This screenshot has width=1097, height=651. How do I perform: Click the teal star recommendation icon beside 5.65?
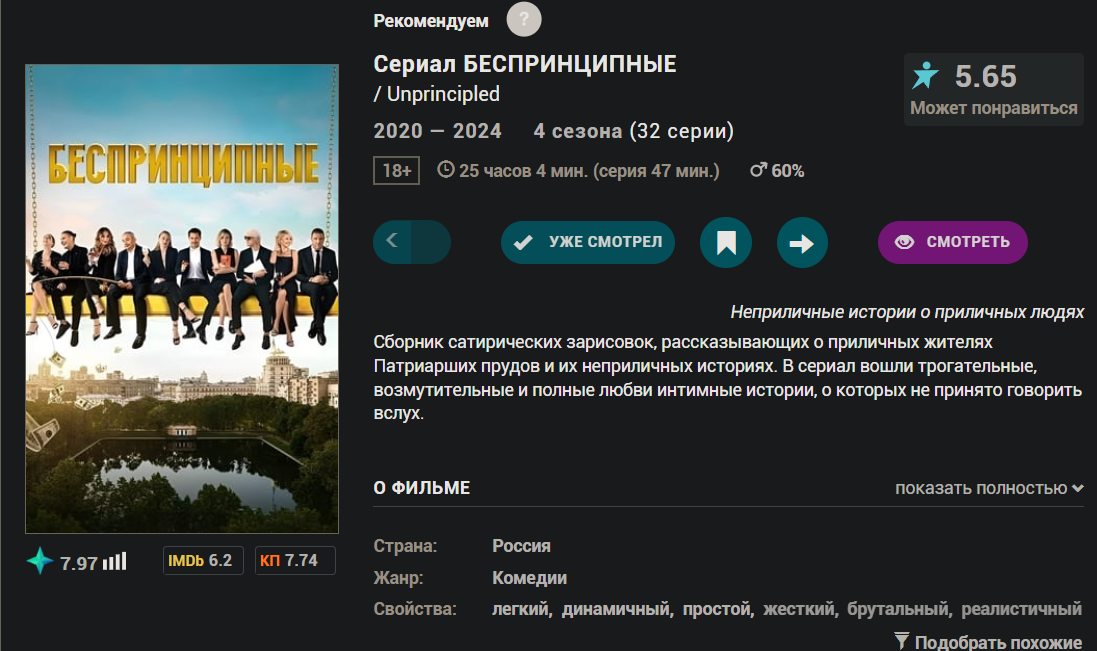925,76
